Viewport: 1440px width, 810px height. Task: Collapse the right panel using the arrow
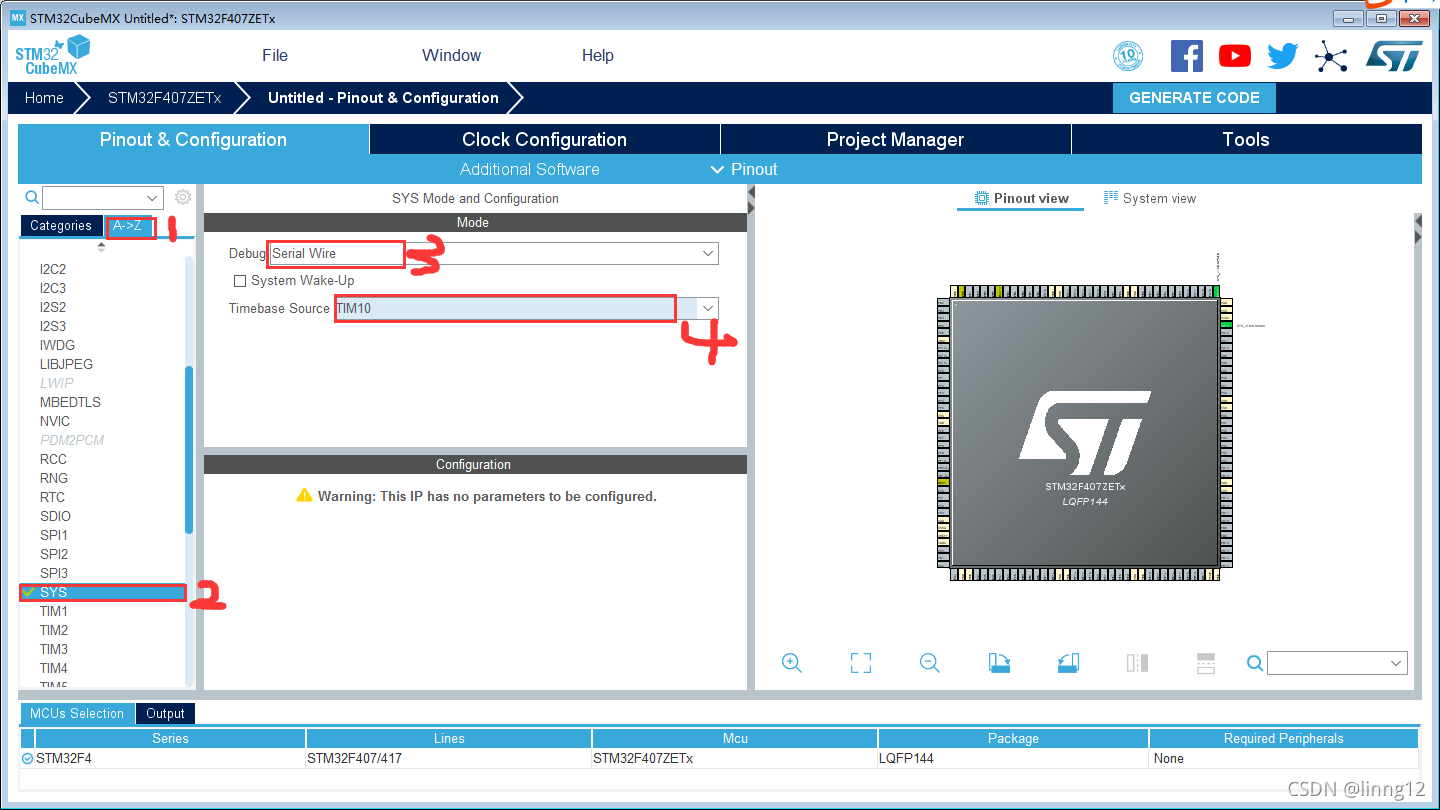1417,236
